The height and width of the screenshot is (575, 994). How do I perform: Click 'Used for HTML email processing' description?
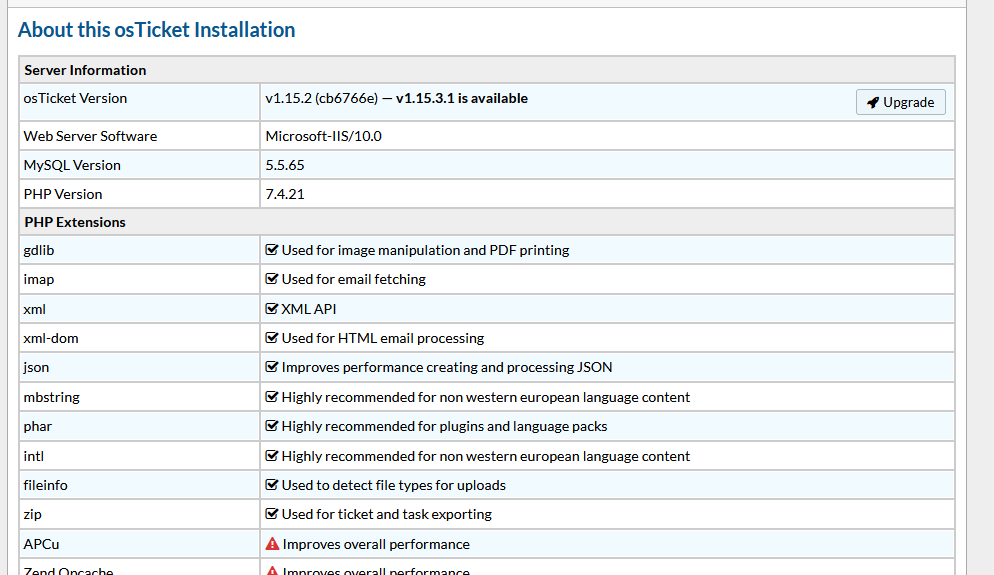[x=383, y=339]
